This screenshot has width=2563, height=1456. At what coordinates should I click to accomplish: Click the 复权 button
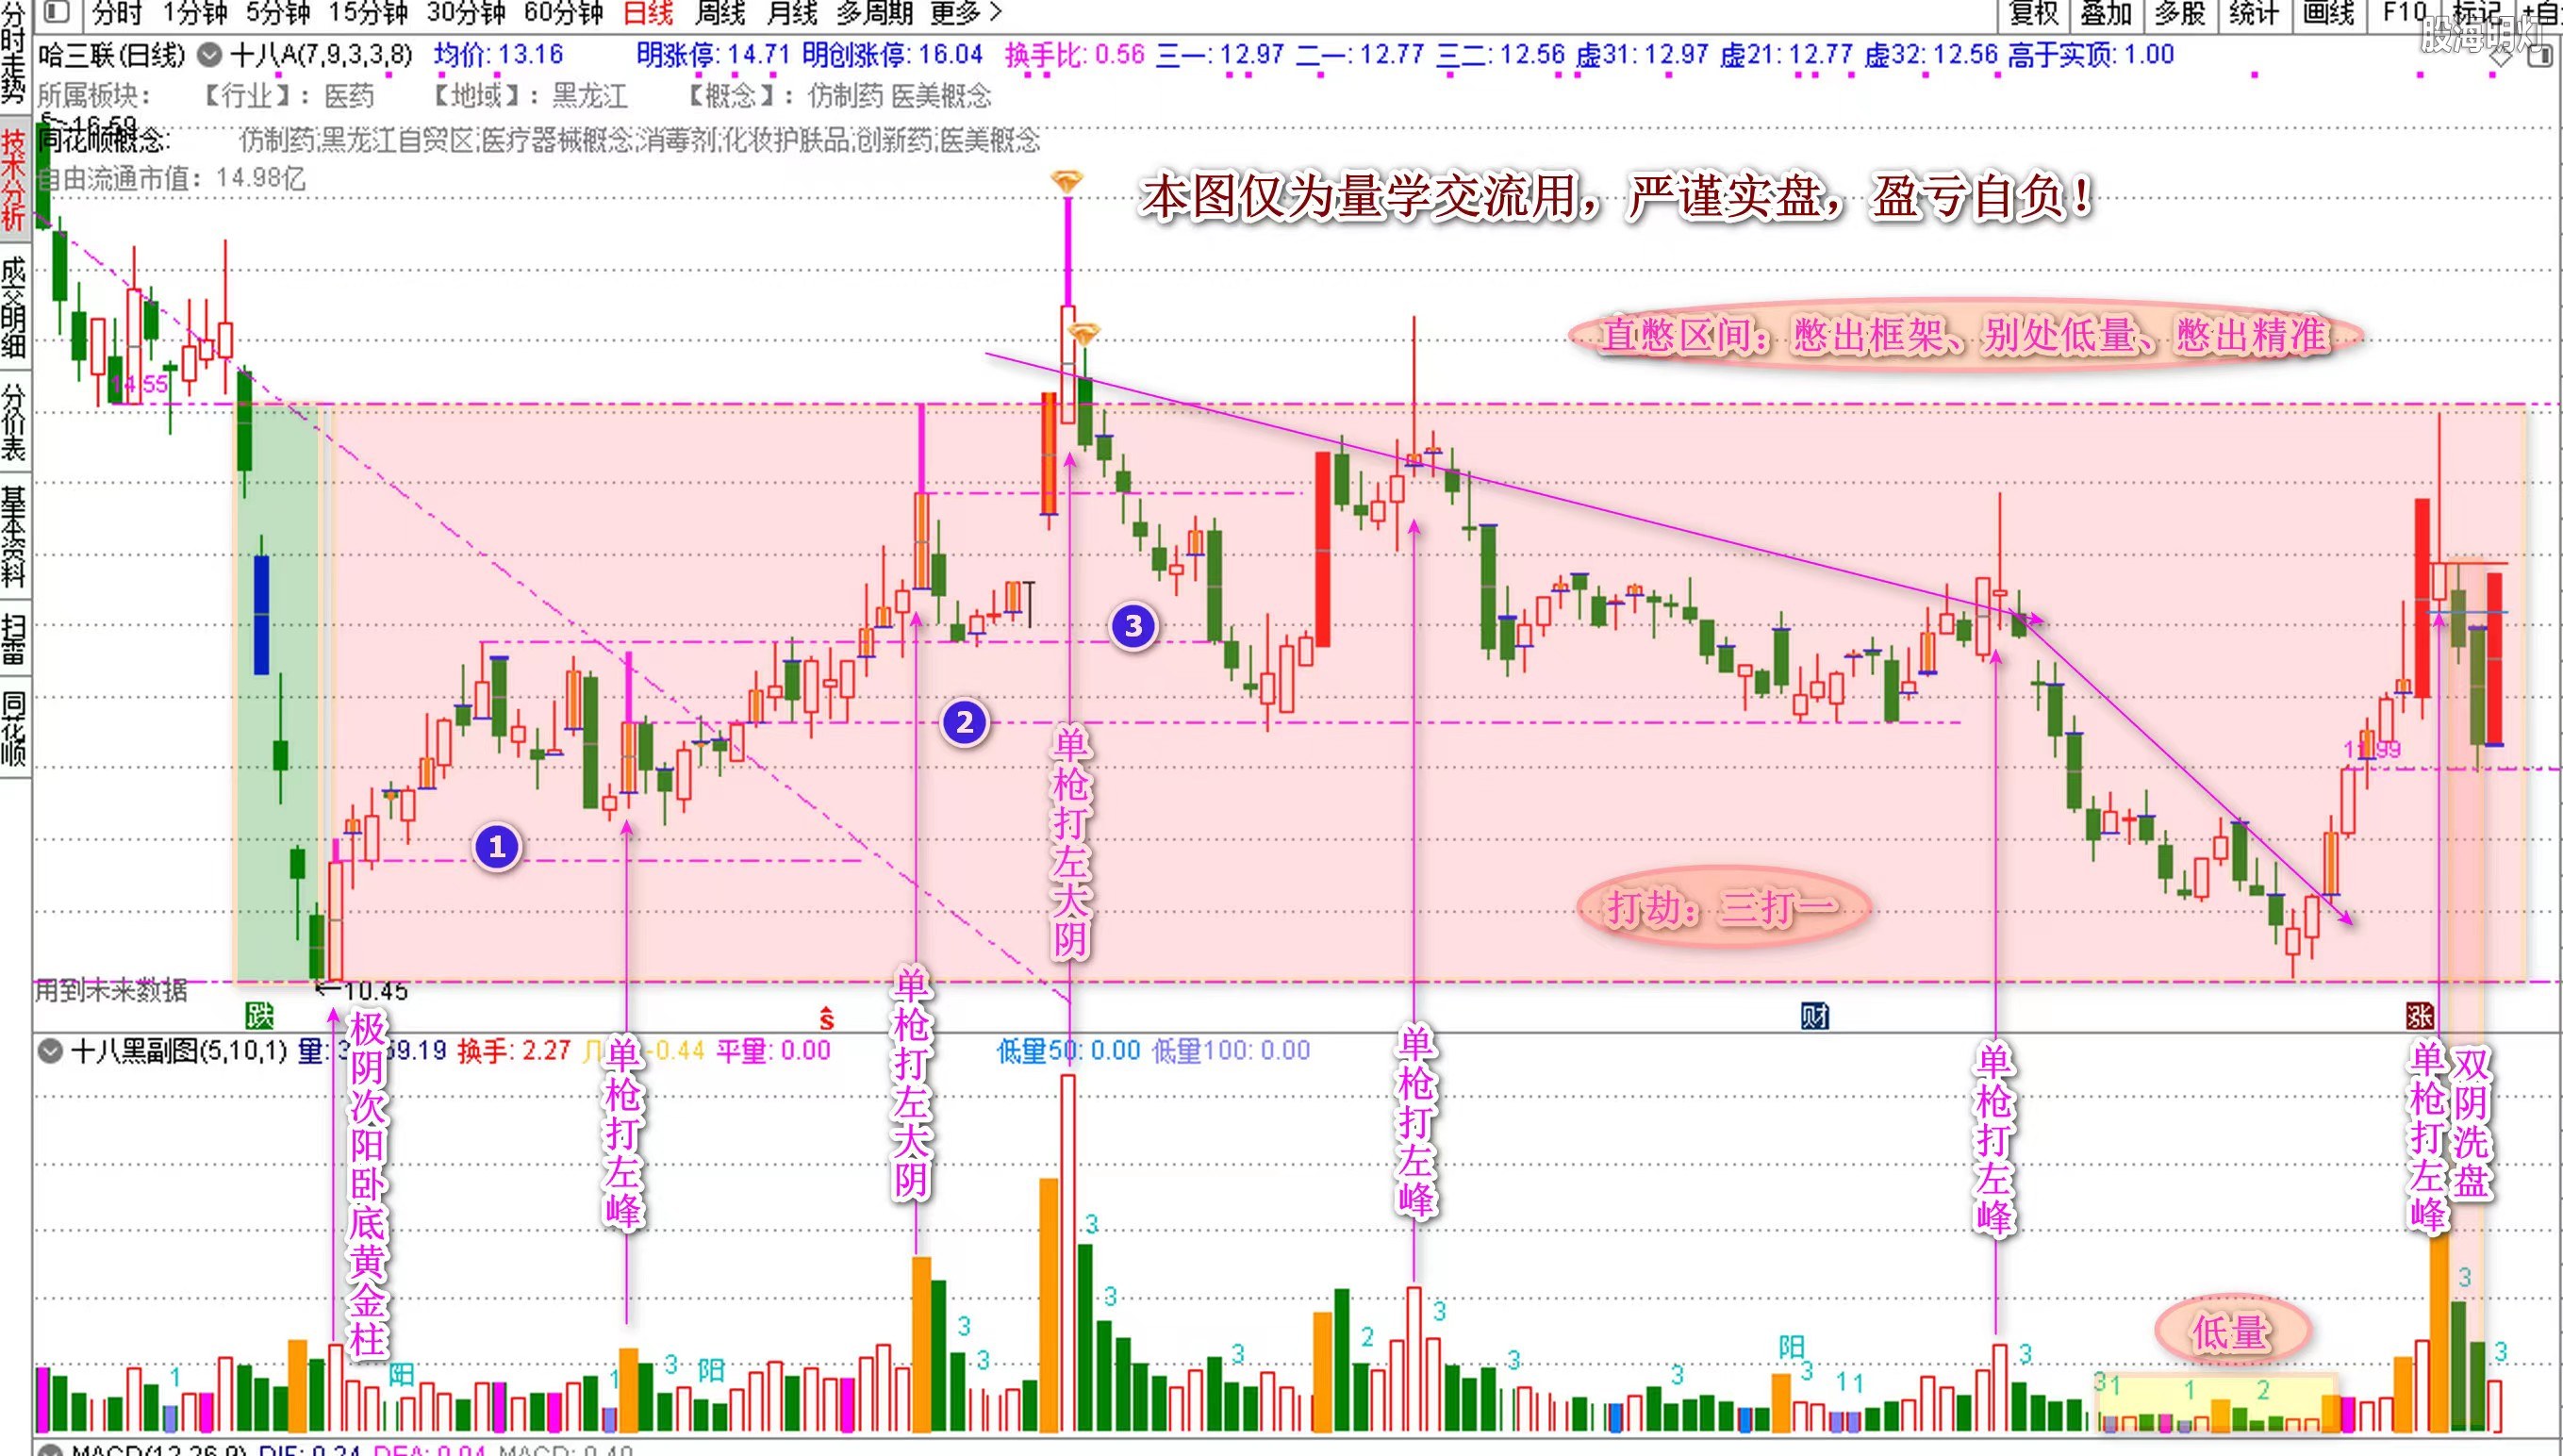tap(2033, 13)
